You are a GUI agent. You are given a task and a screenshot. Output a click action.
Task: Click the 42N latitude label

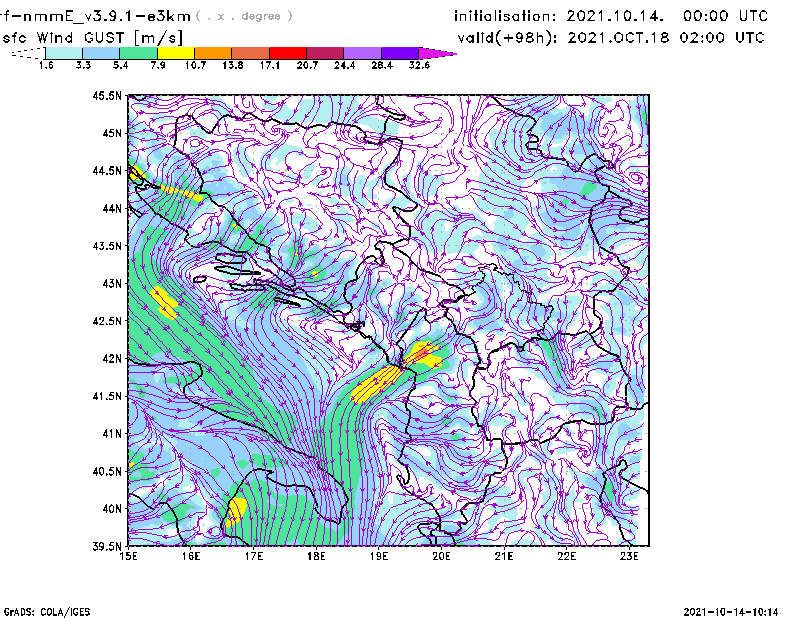click(x=112, y=359)
